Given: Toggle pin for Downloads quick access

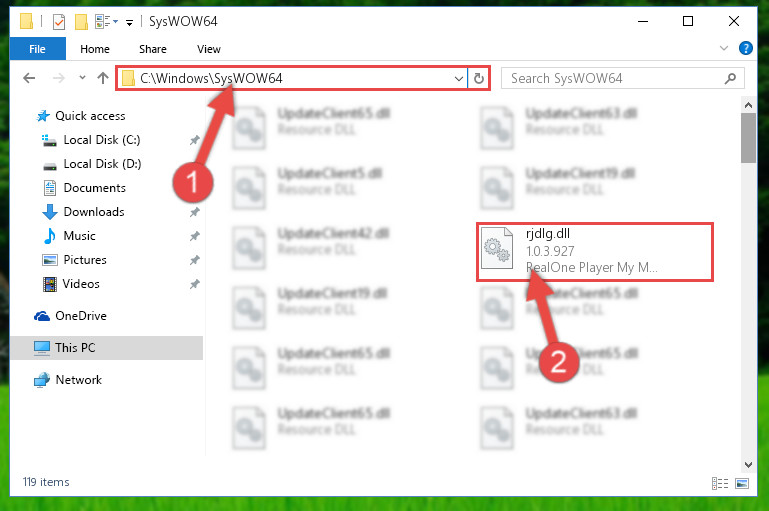Looking at the screenshot, I should point(195,212).
